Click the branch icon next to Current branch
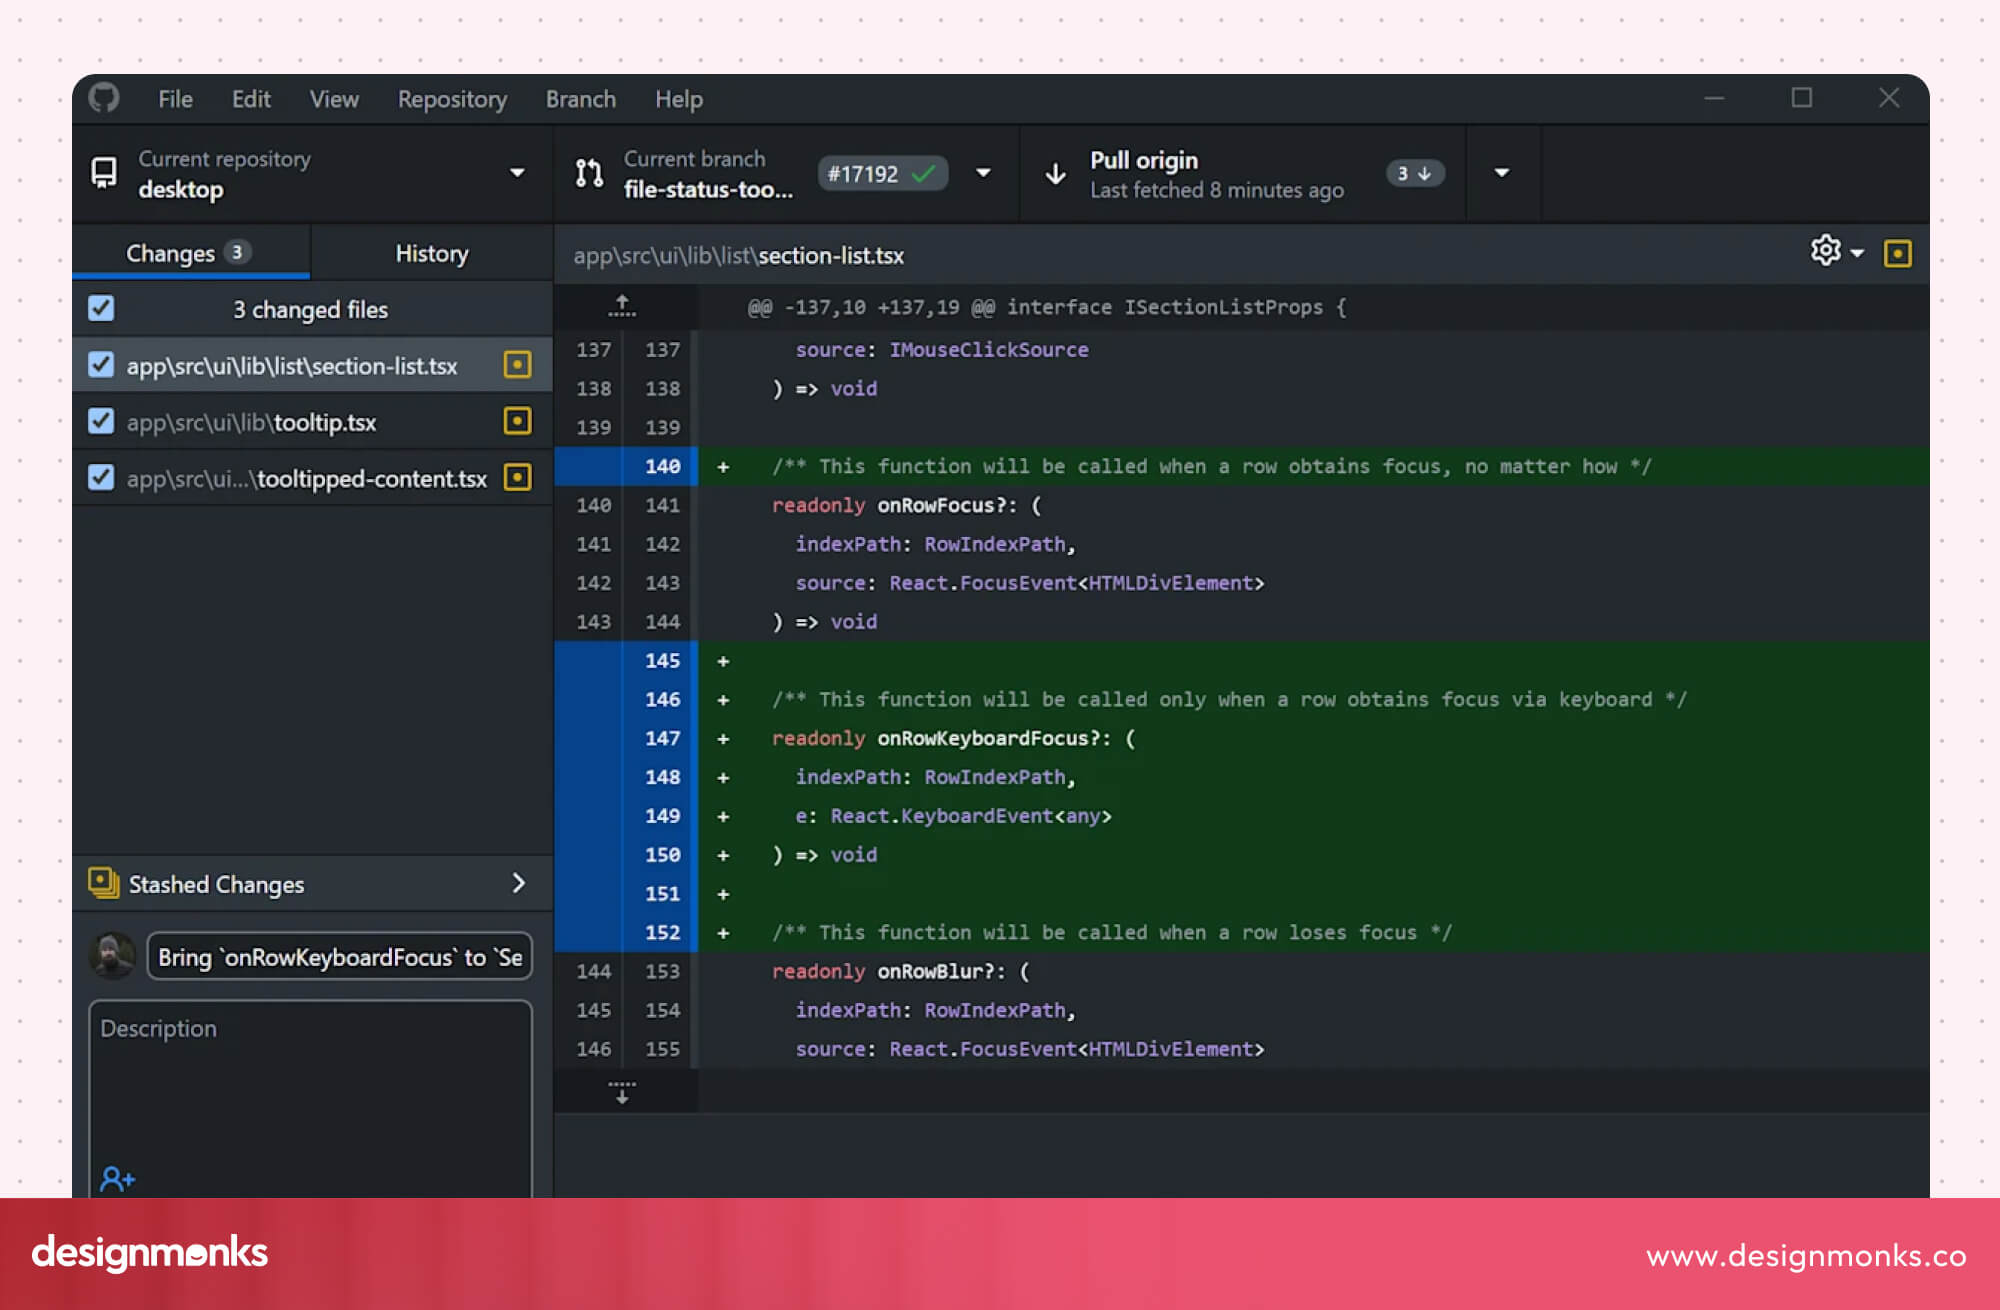2000x1310 pixels. coord(588,172)
